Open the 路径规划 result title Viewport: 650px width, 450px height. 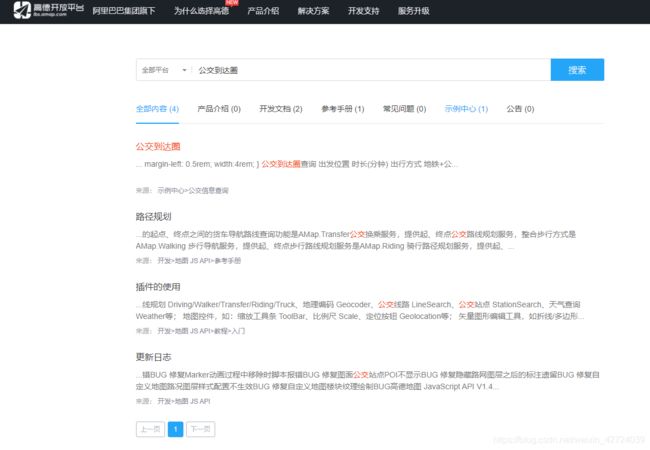tap(153, 216)
